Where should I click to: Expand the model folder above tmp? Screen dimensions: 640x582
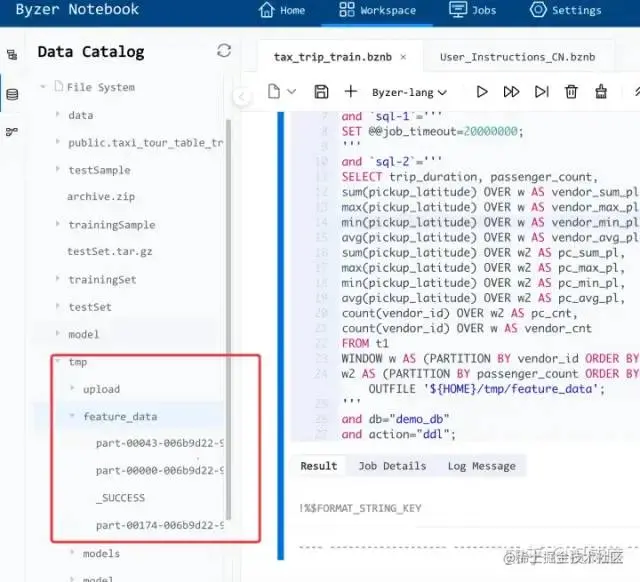pos(58,333)
